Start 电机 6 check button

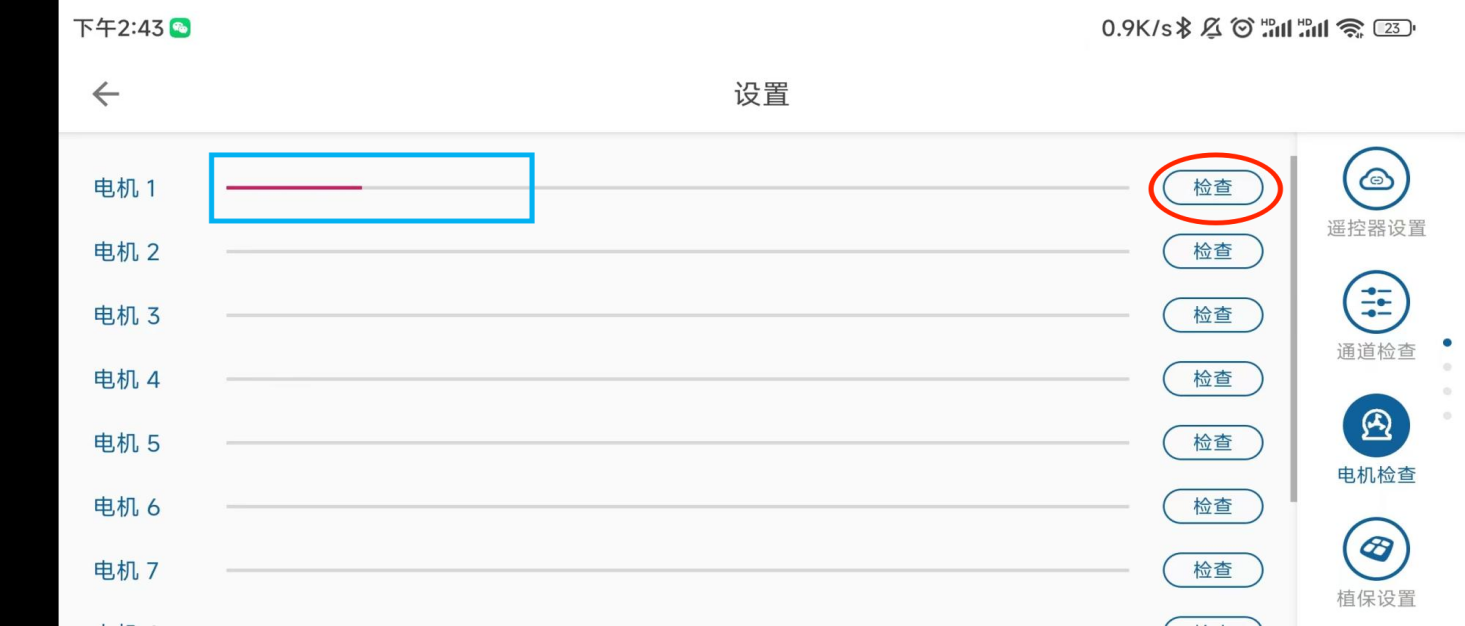pos(1212,507)
